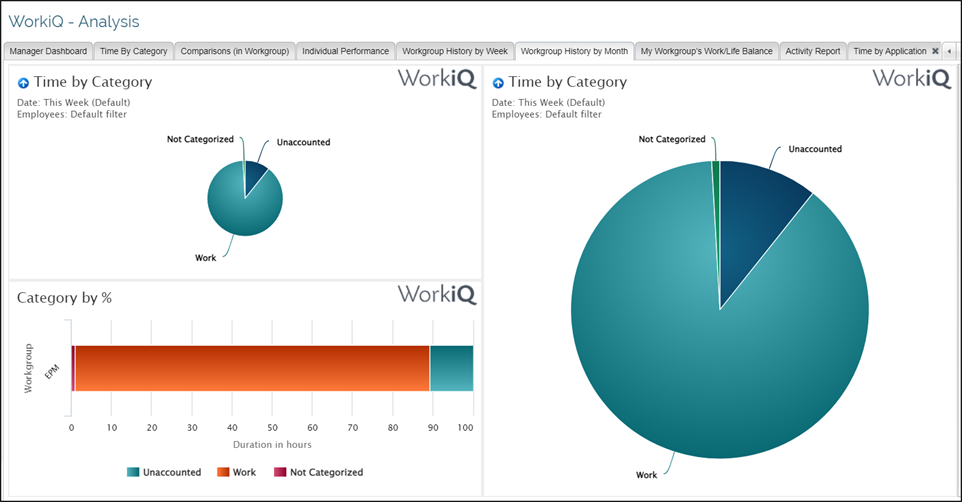Select My Workgroup's Work/Life Balance tab
The width and height of the screenshot is (962, 502).
(706, 51)
